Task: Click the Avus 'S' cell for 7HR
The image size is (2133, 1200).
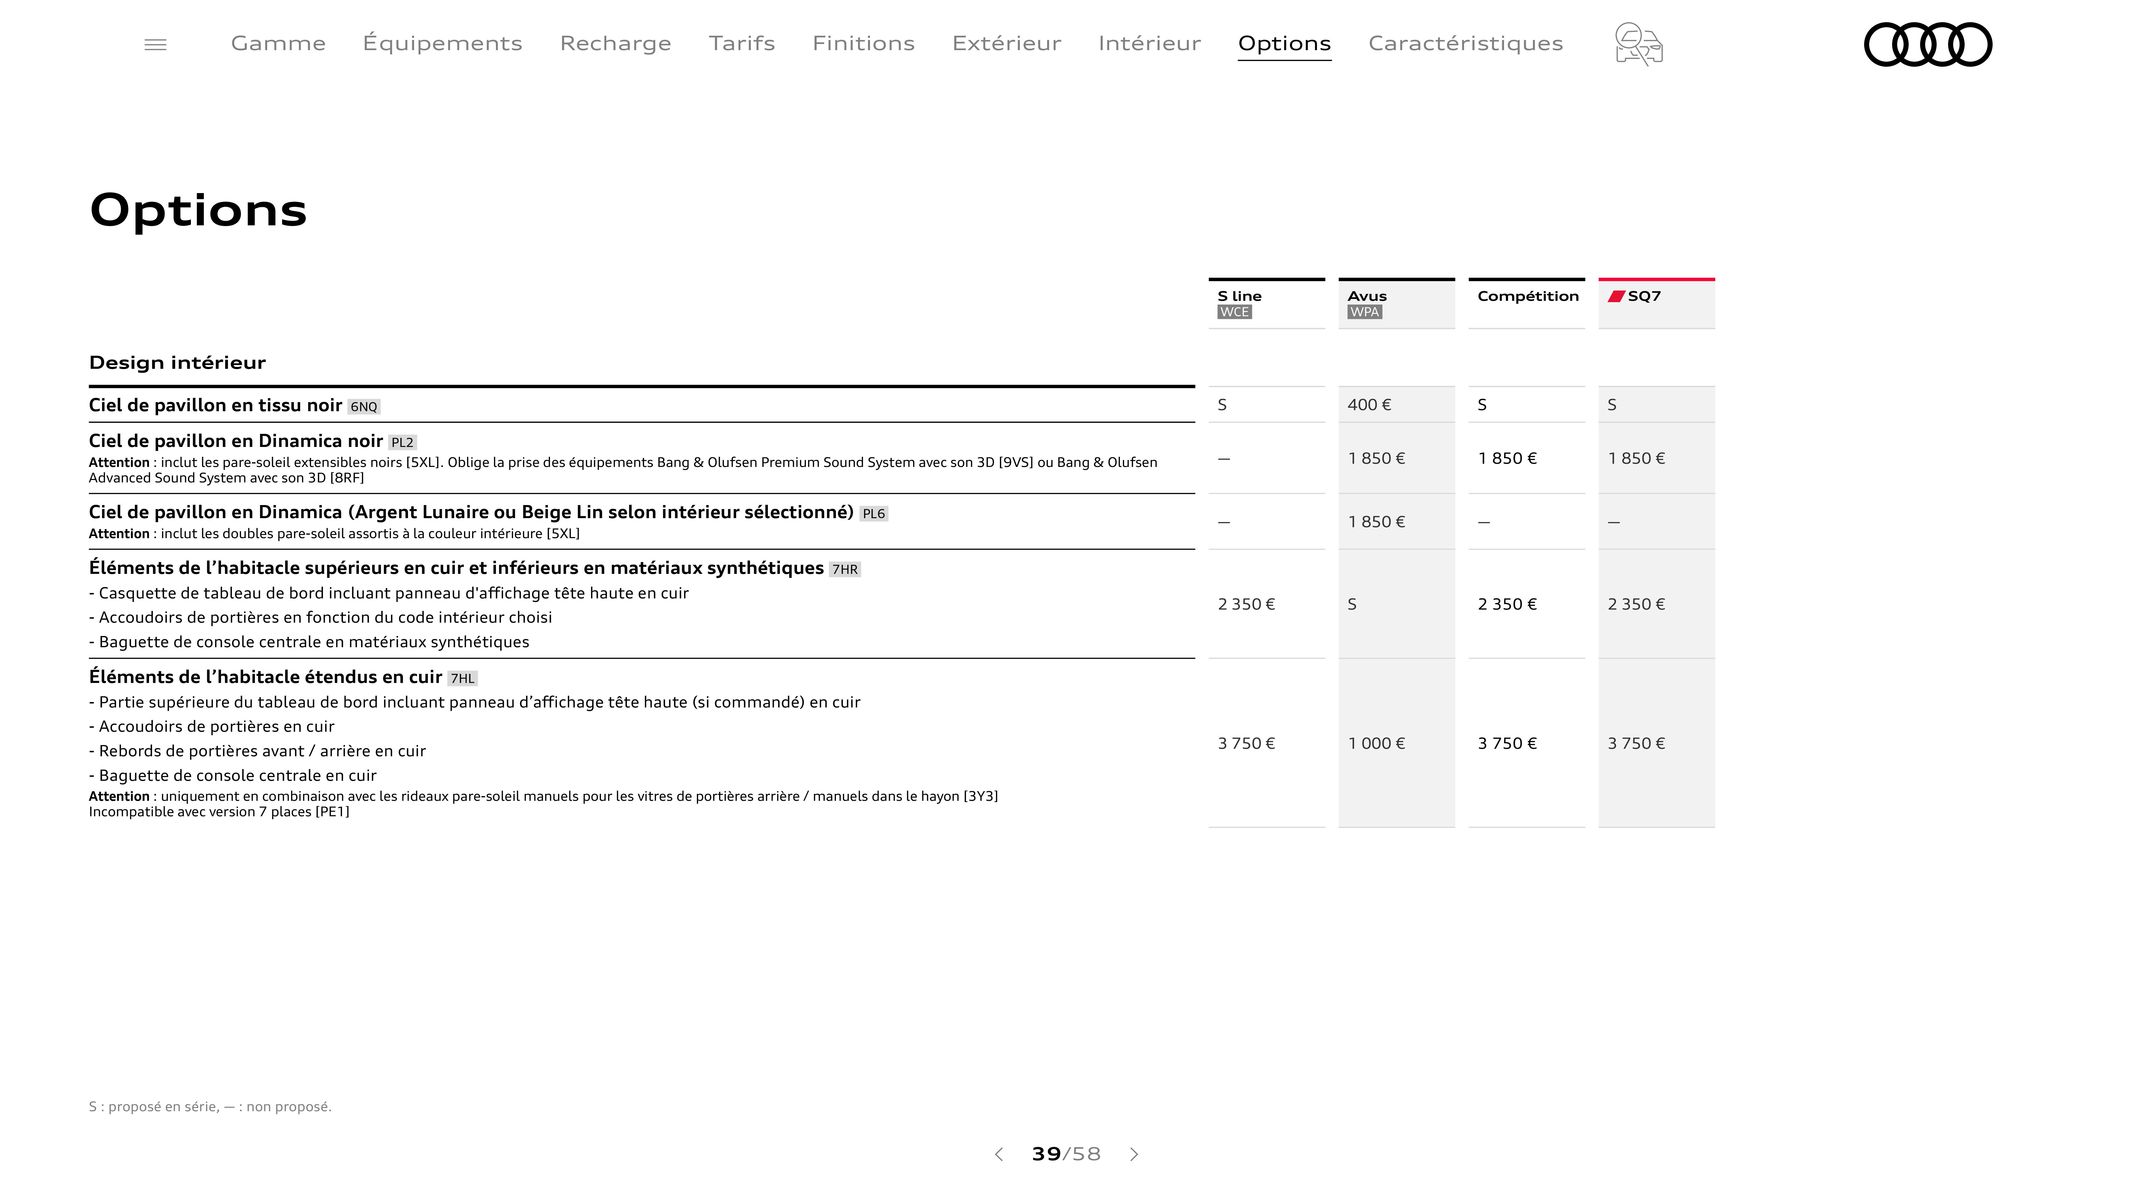Action: pyautogui.click(x=1352, y=604)
